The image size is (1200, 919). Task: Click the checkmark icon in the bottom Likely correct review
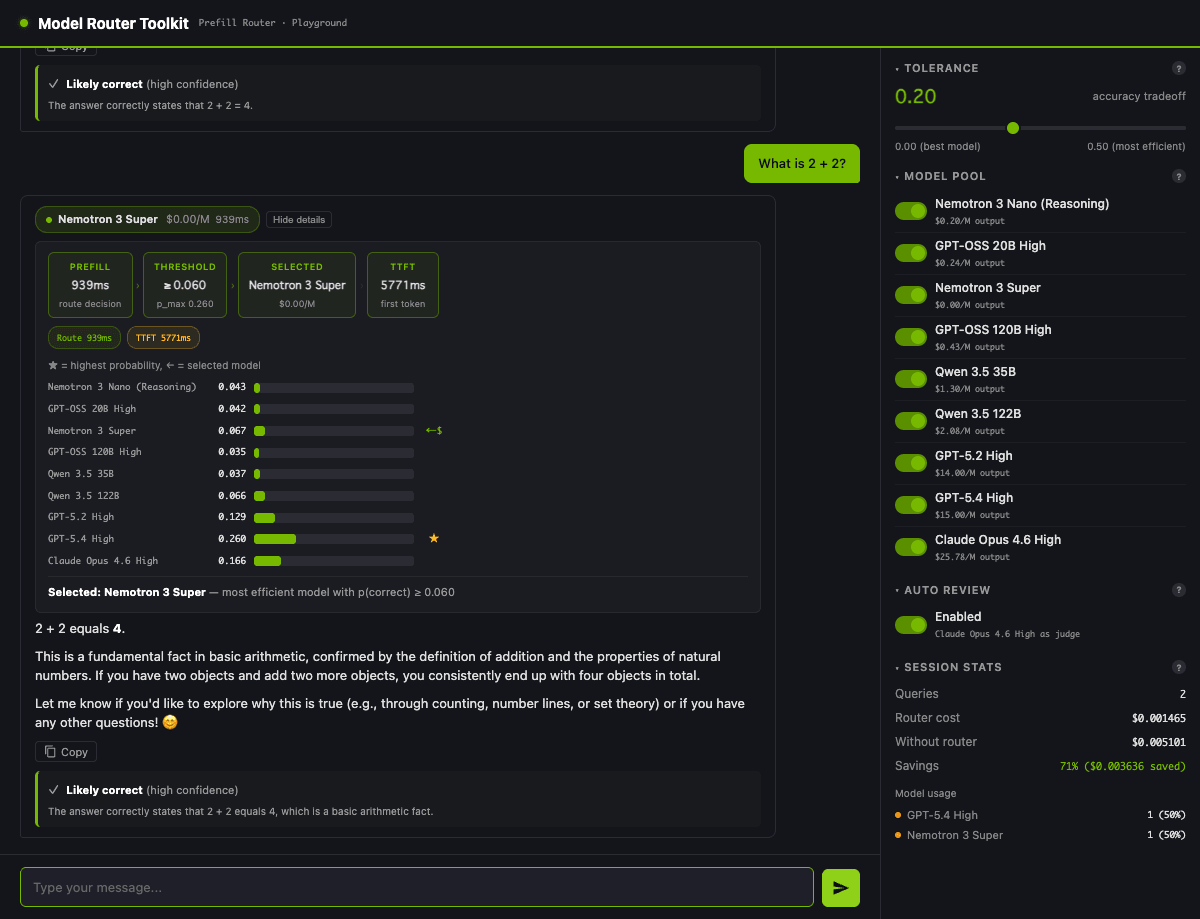54,790
